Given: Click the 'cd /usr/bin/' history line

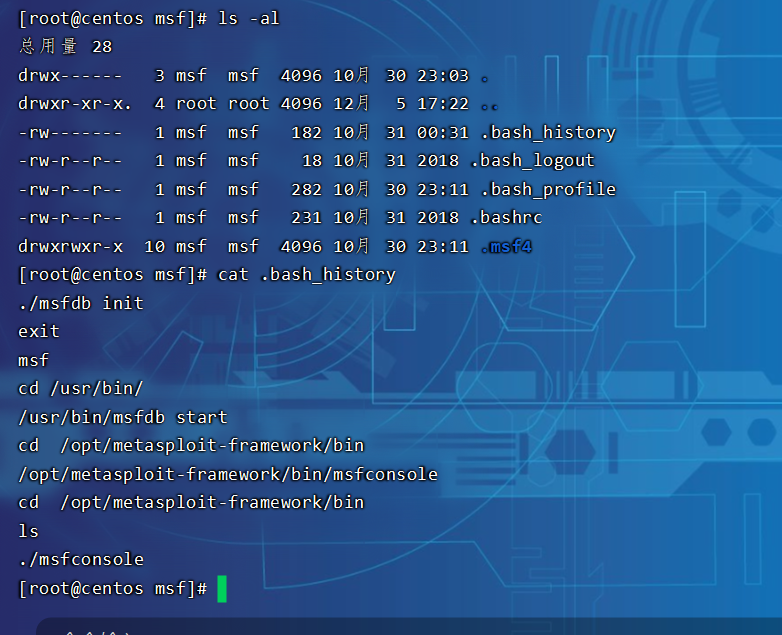Looking at the screenshot, I should click(81, 389).
